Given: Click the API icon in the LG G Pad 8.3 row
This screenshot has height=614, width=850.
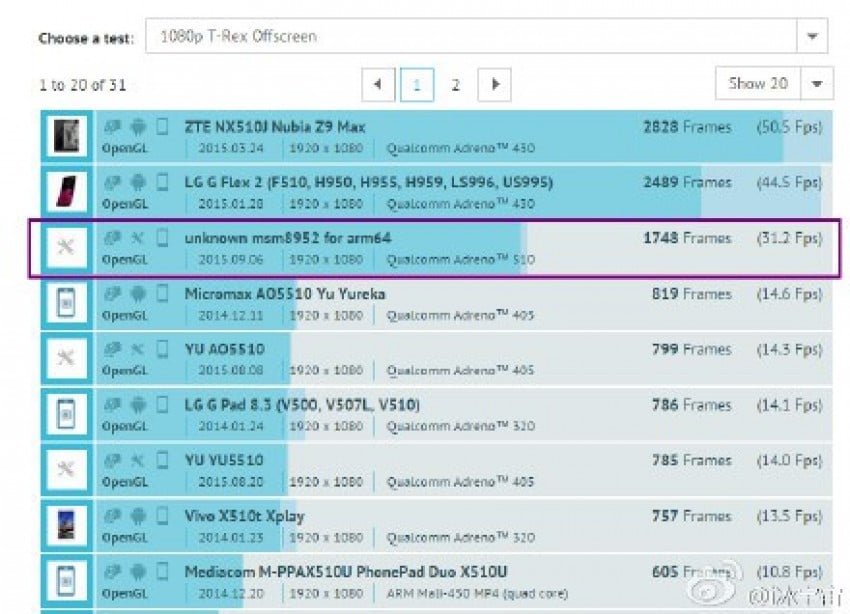Looking at the screenshot, I should click(112, 404).
